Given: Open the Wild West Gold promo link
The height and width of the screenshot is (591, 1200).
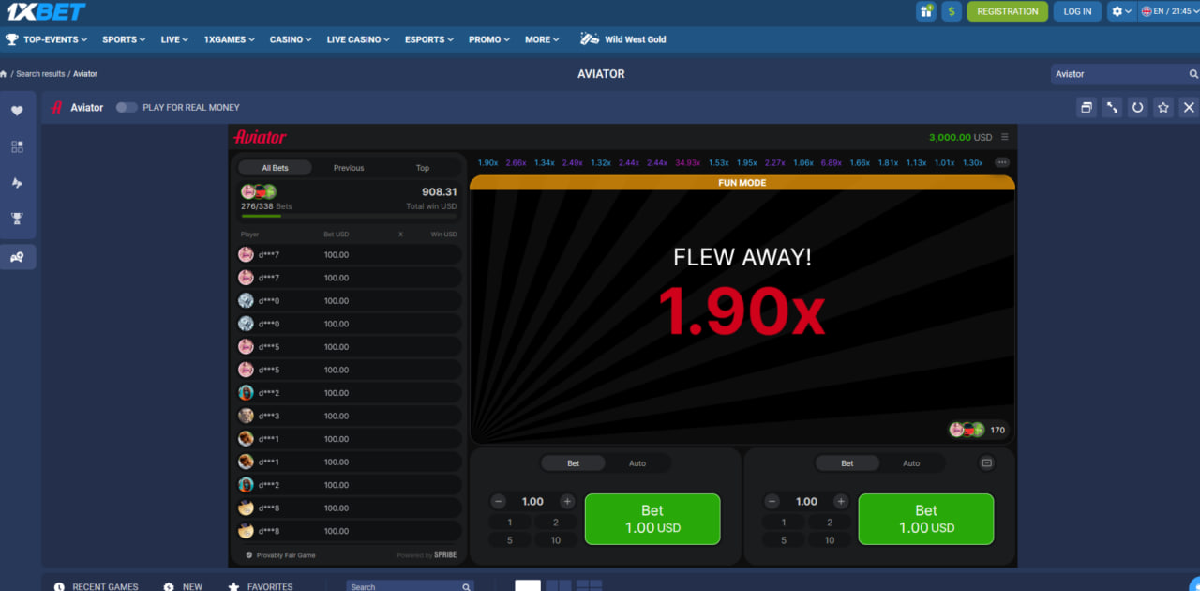Looking at the screenshot, I should pos(623,40).
